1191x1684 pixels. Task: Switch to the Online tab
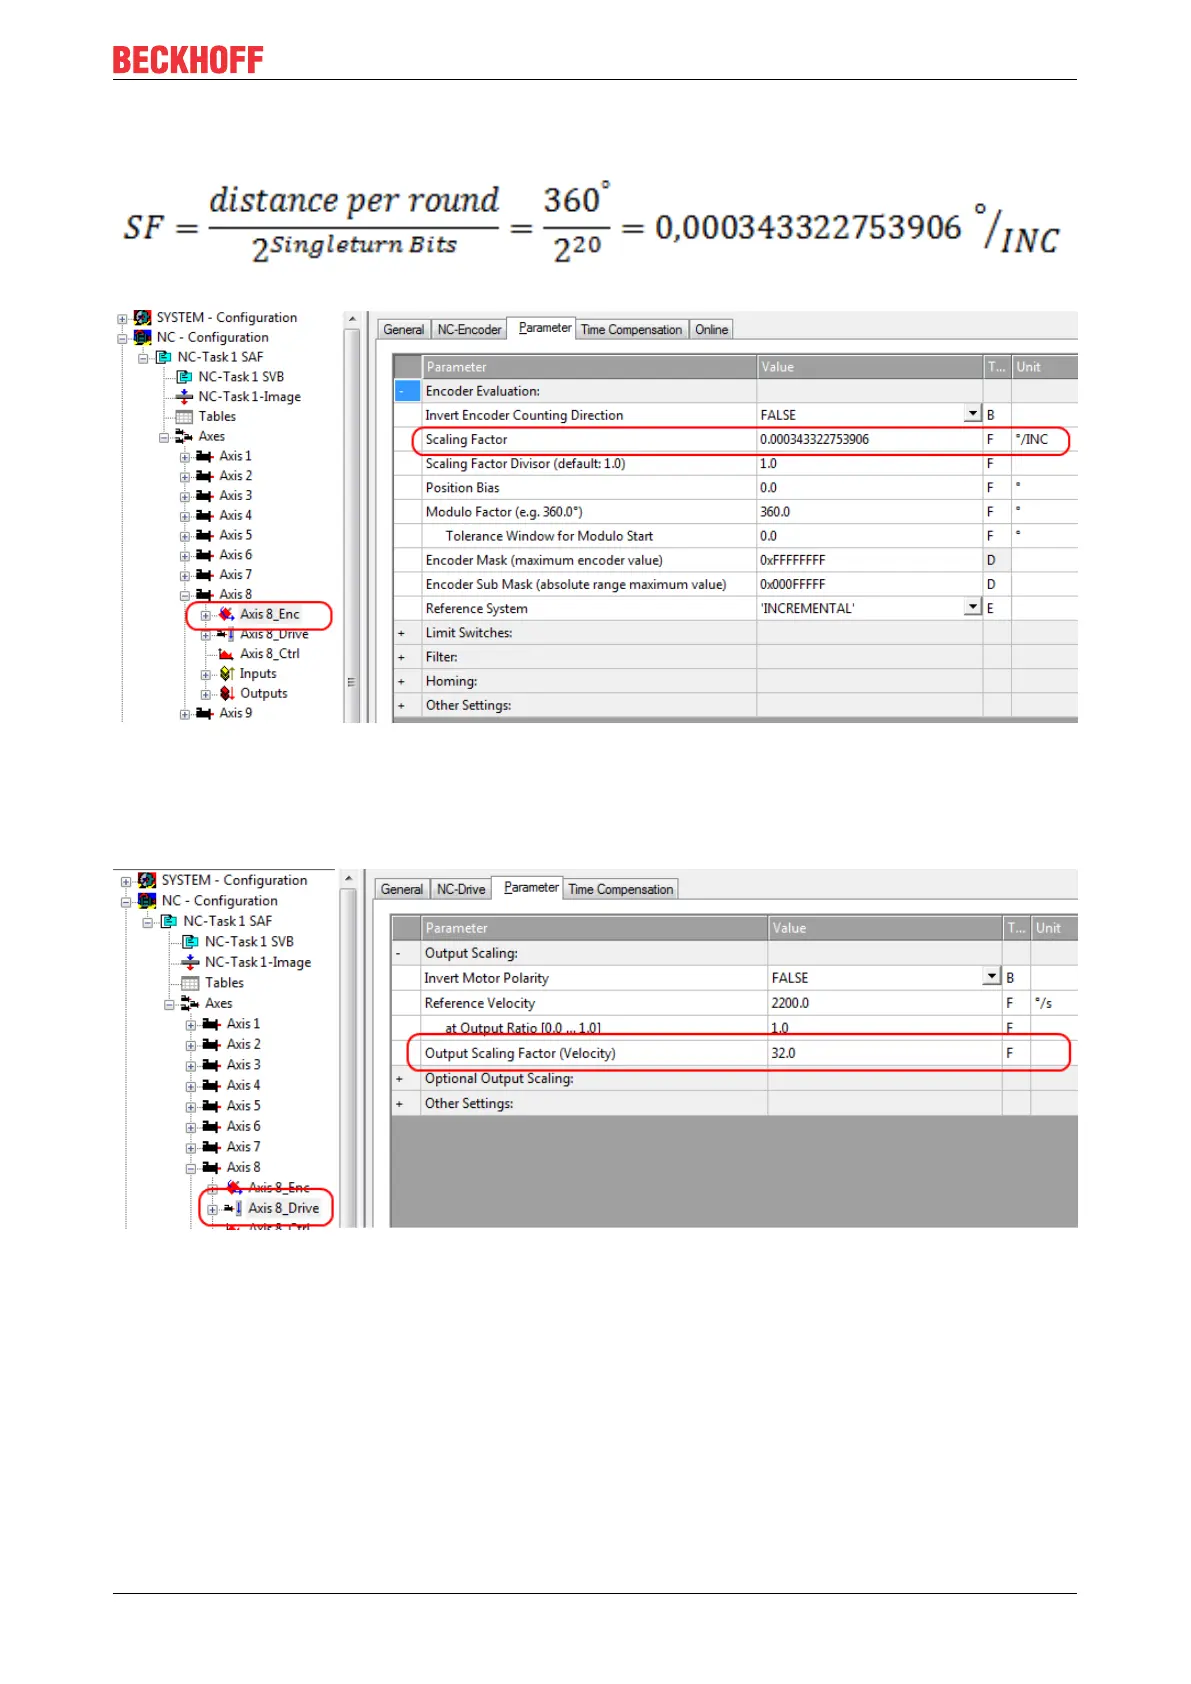711,330
